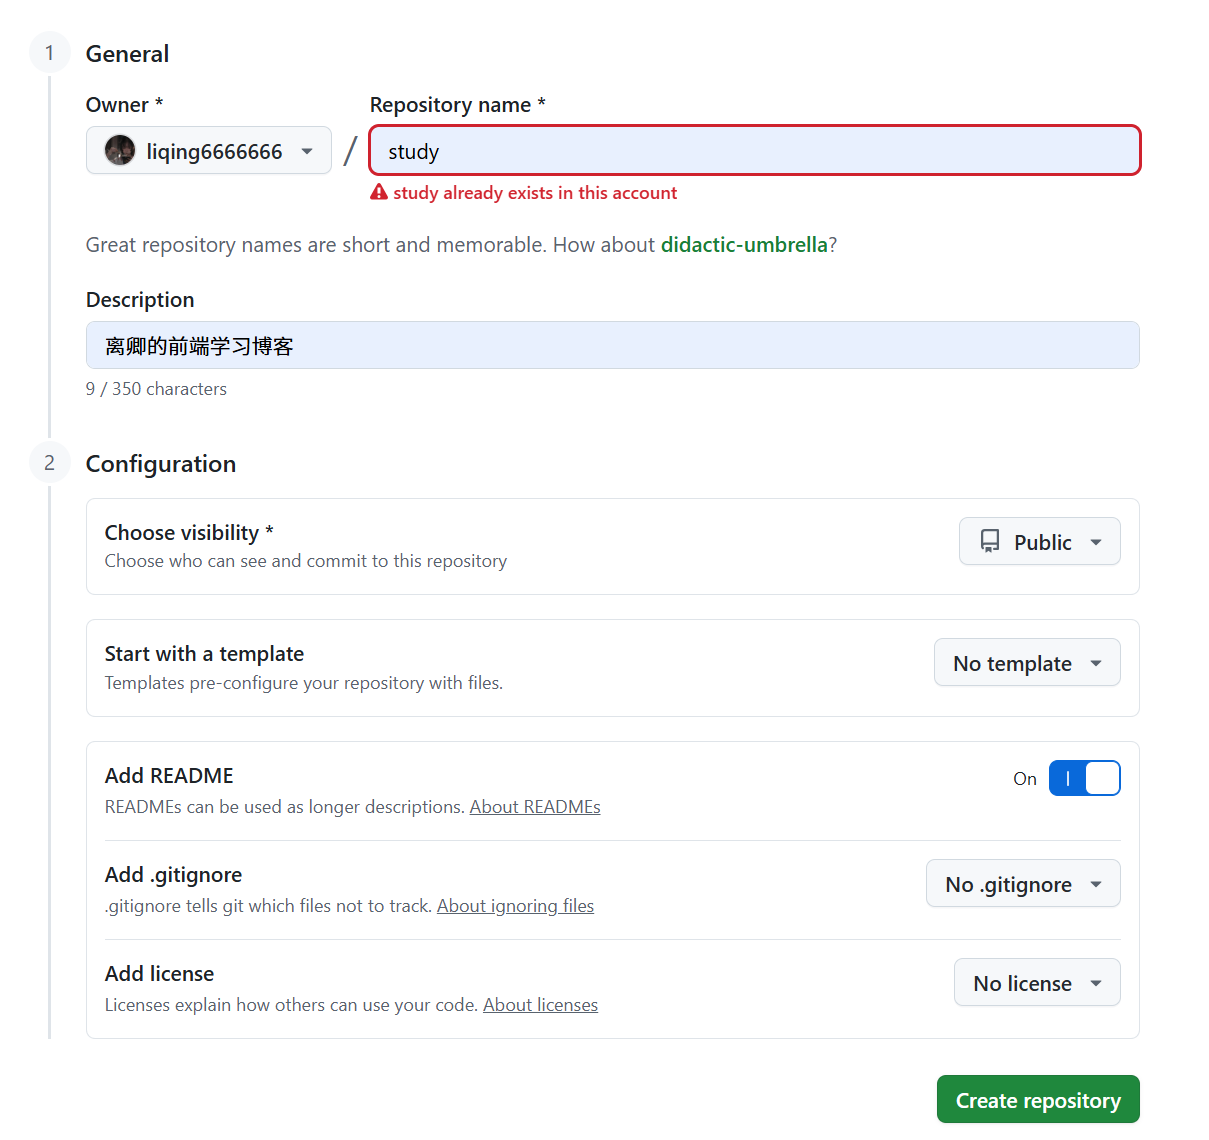Focus the Repository name input field
This screenshot has width=1209, height=1140.
(754, 151)
